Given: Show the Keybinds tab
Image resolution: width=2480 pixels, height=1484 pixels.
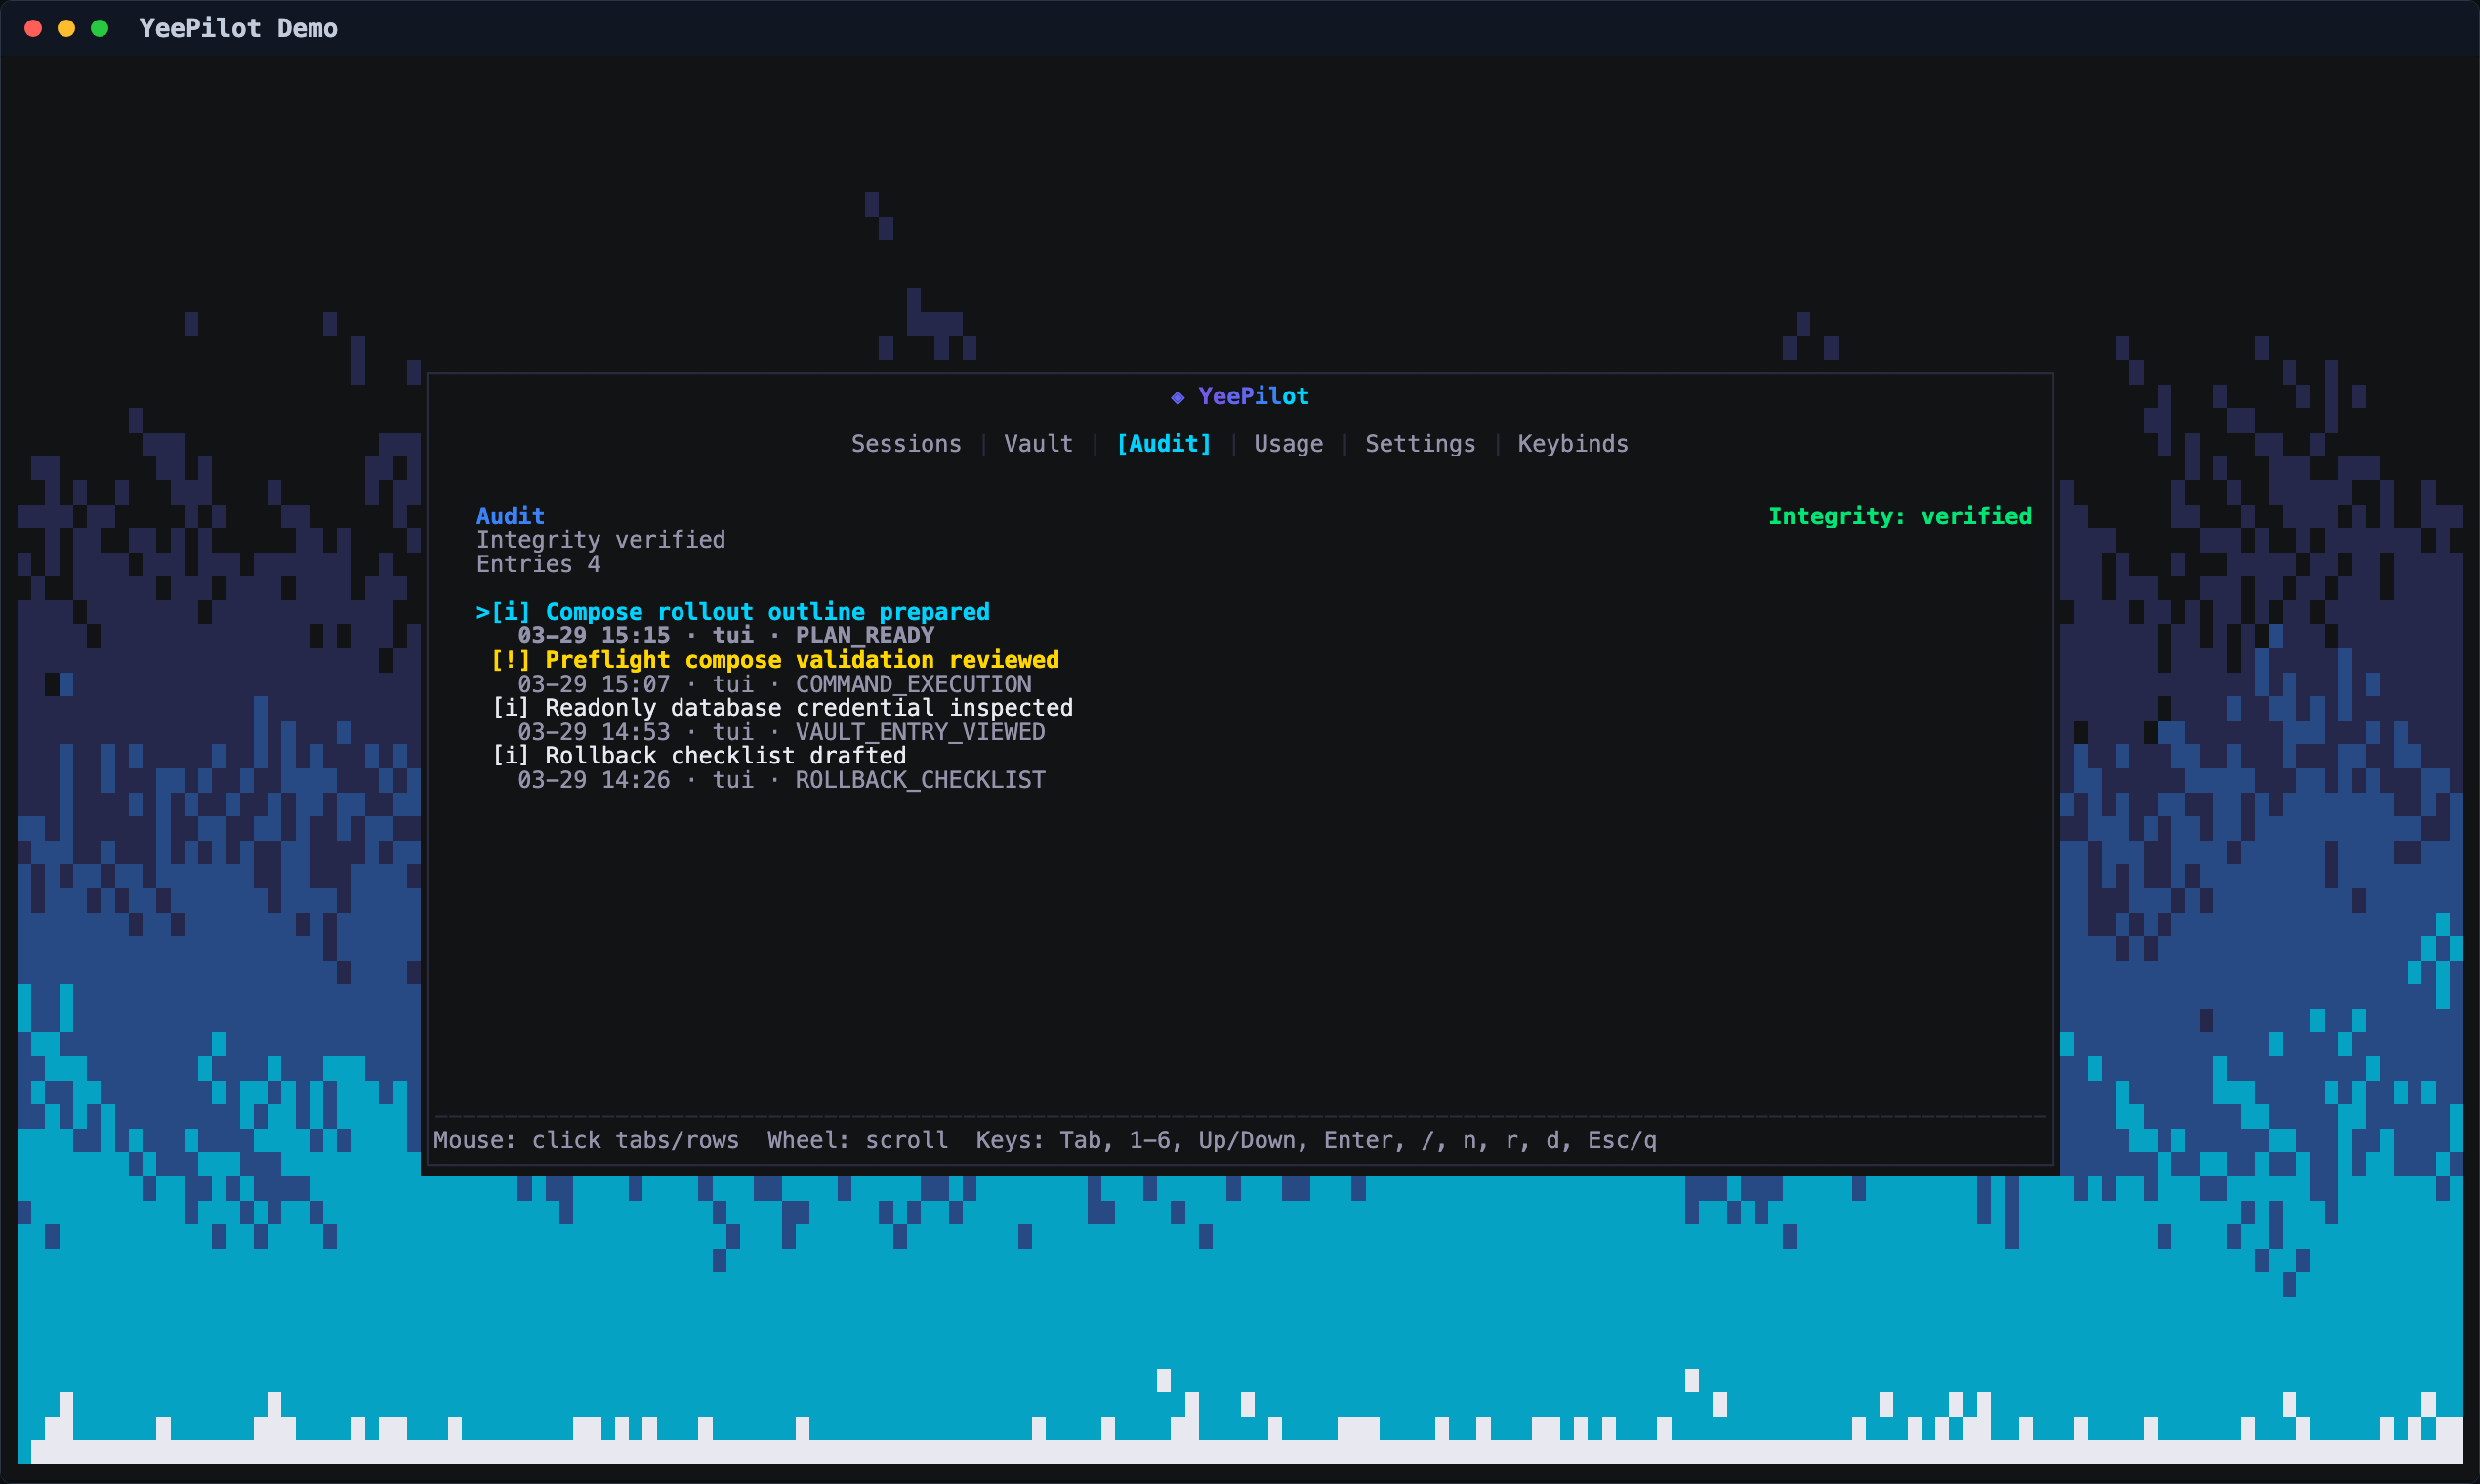Looking at the screenshot, I should [x=1573, y=444].
